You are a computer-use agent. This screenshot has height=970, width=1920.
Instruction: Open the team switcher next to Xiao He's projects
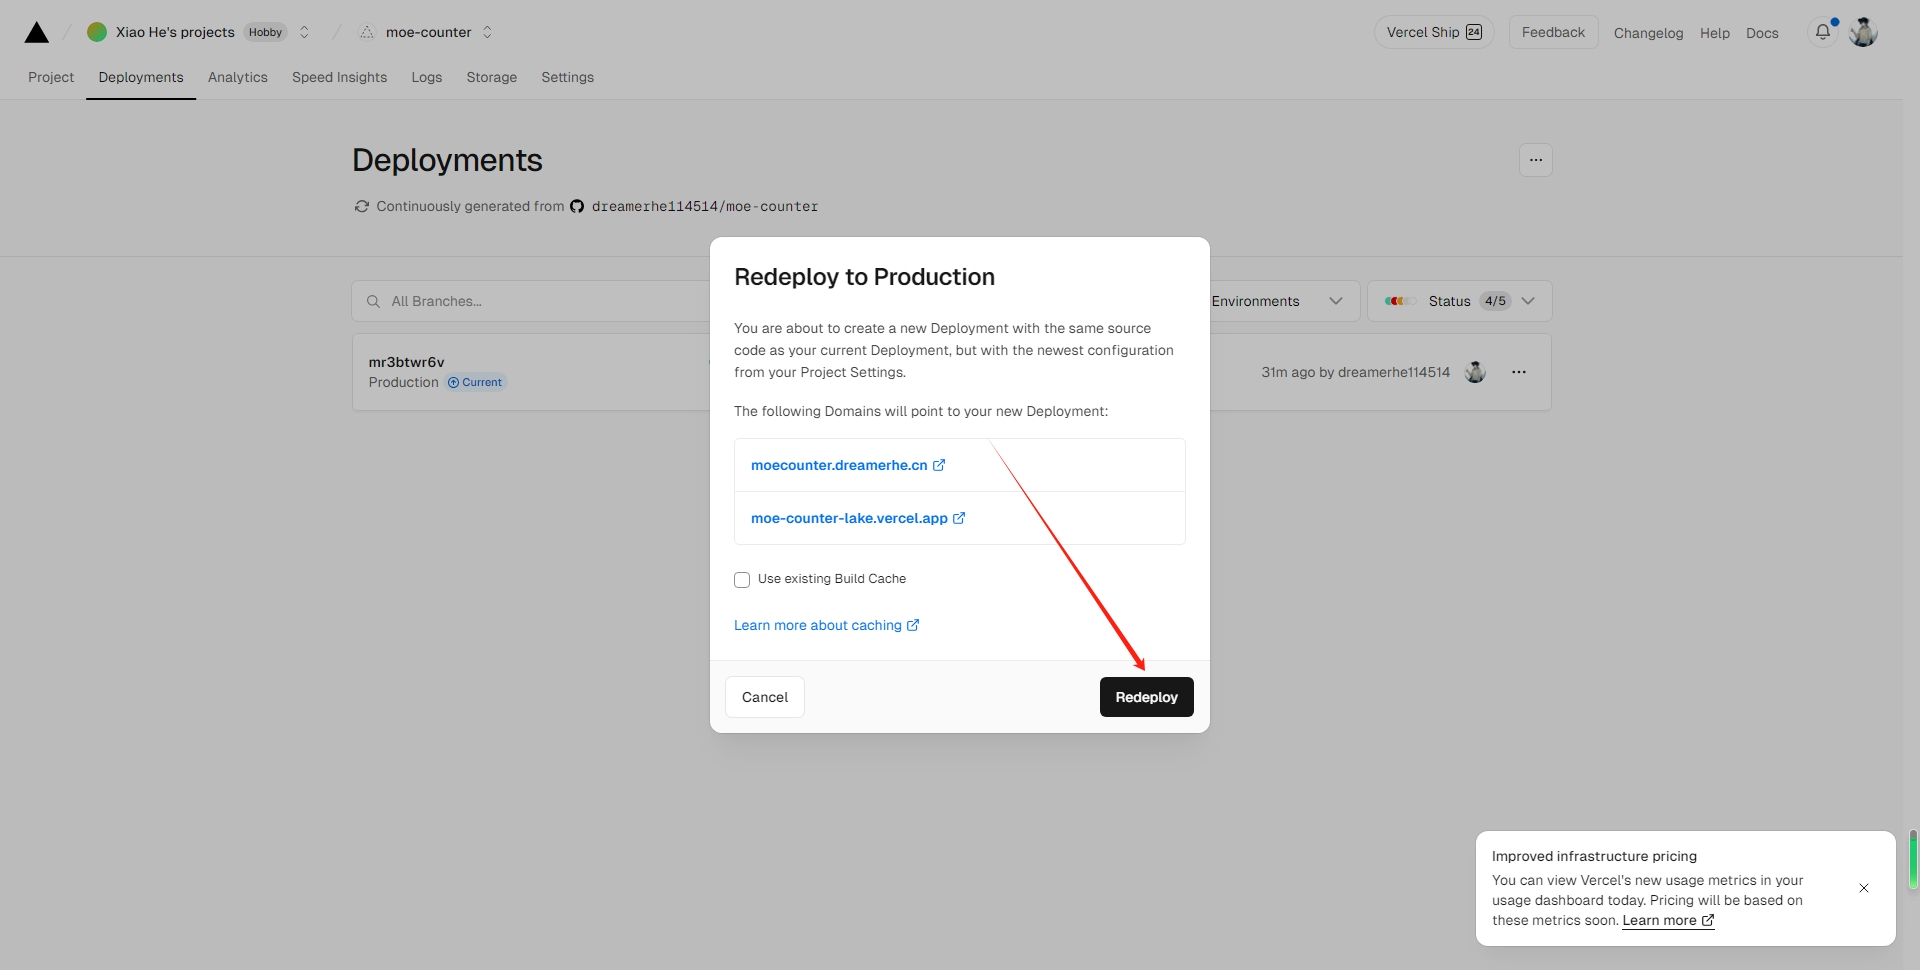(304, 32)
